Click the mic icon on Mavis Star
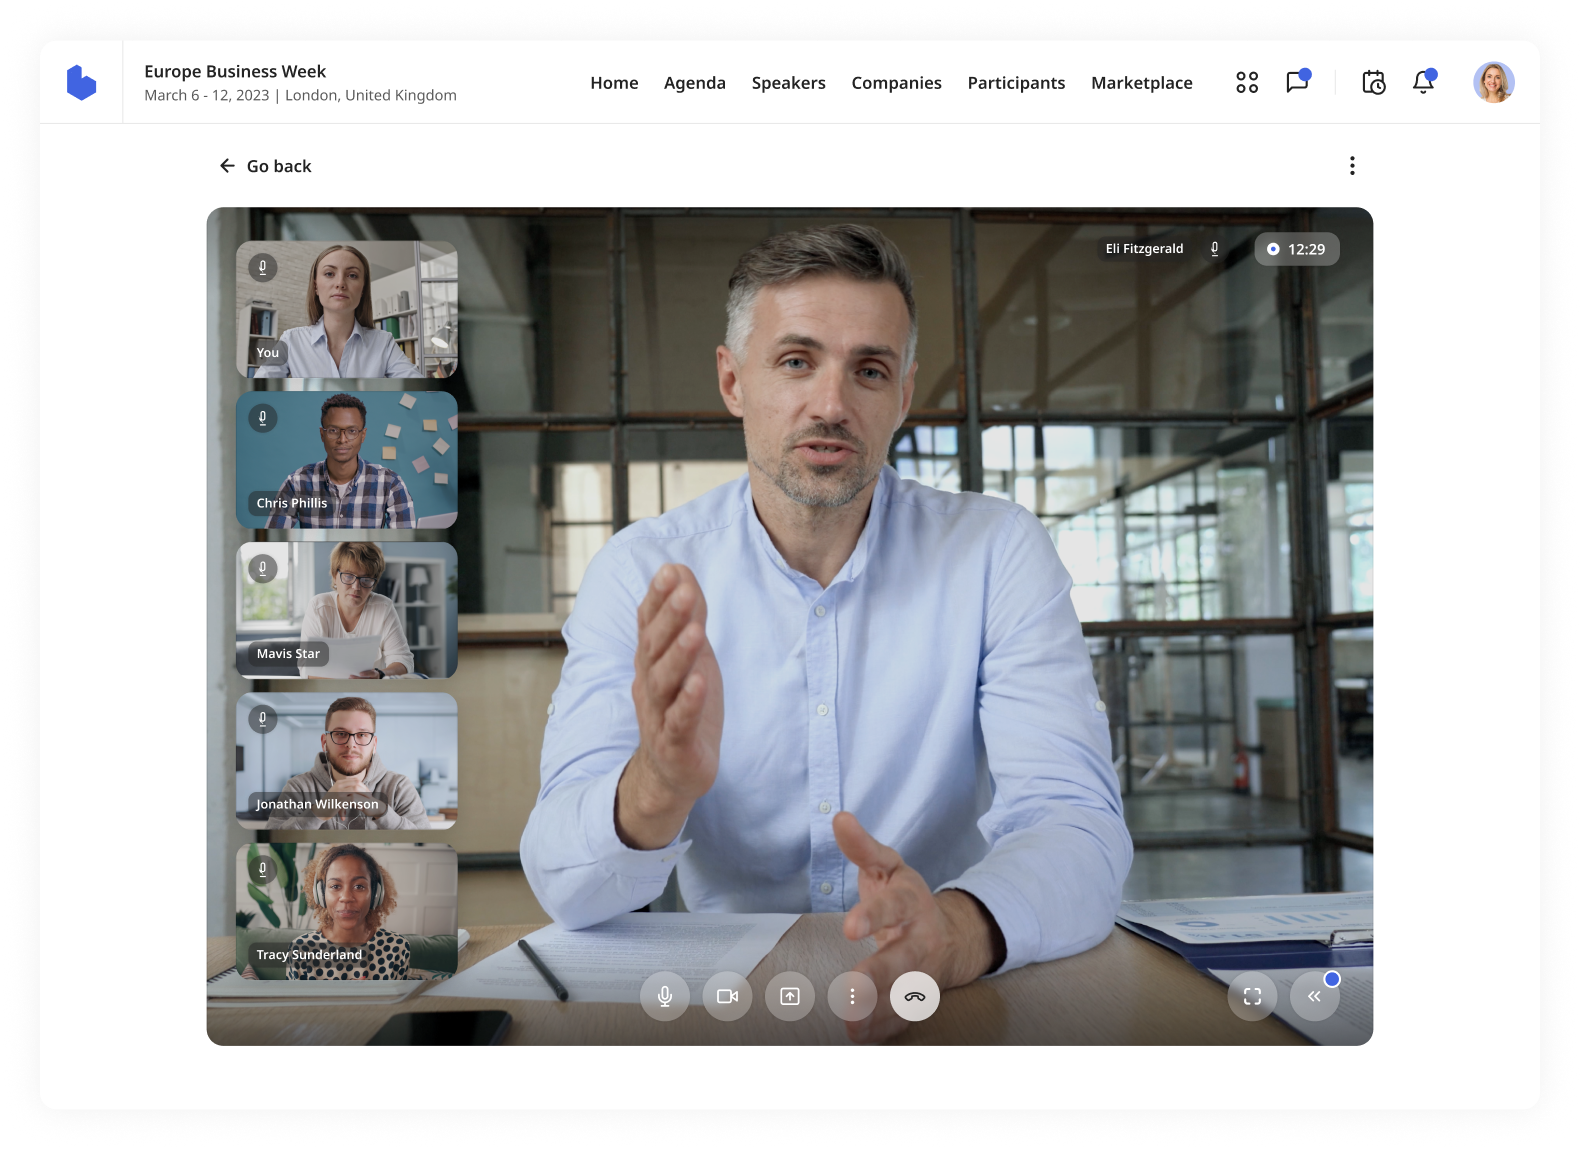This screenshot has width=1580, height=1150. coord(263,568)
